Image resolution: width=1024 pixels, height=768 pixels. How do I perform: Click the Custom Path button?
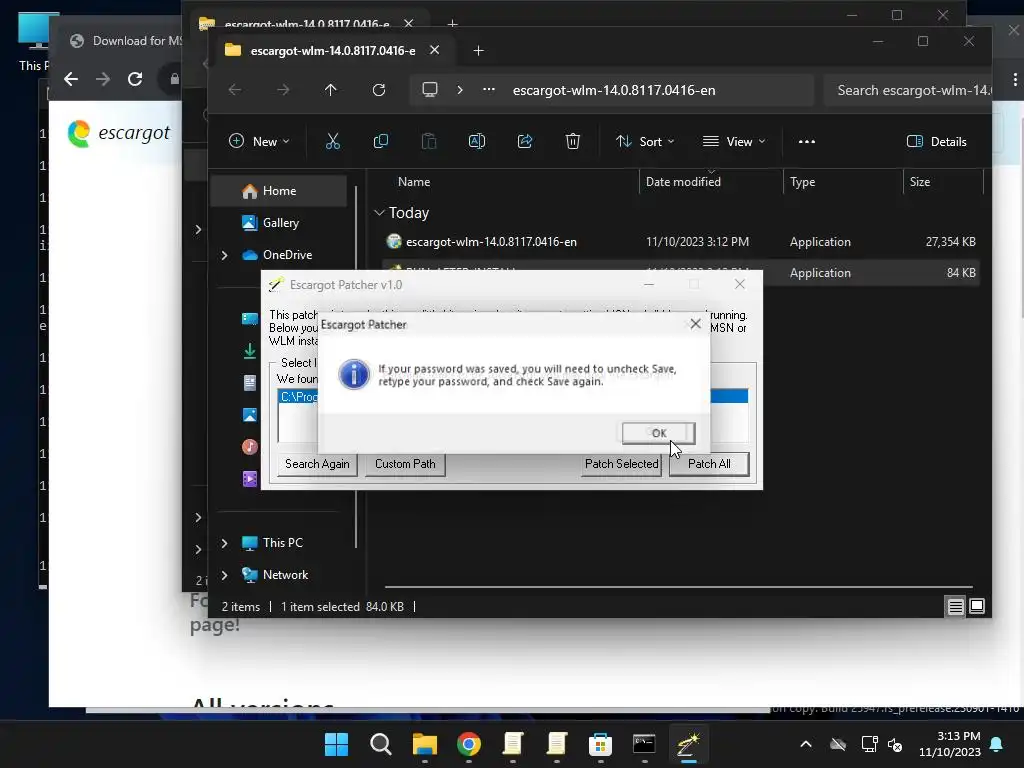click(405, 464)
